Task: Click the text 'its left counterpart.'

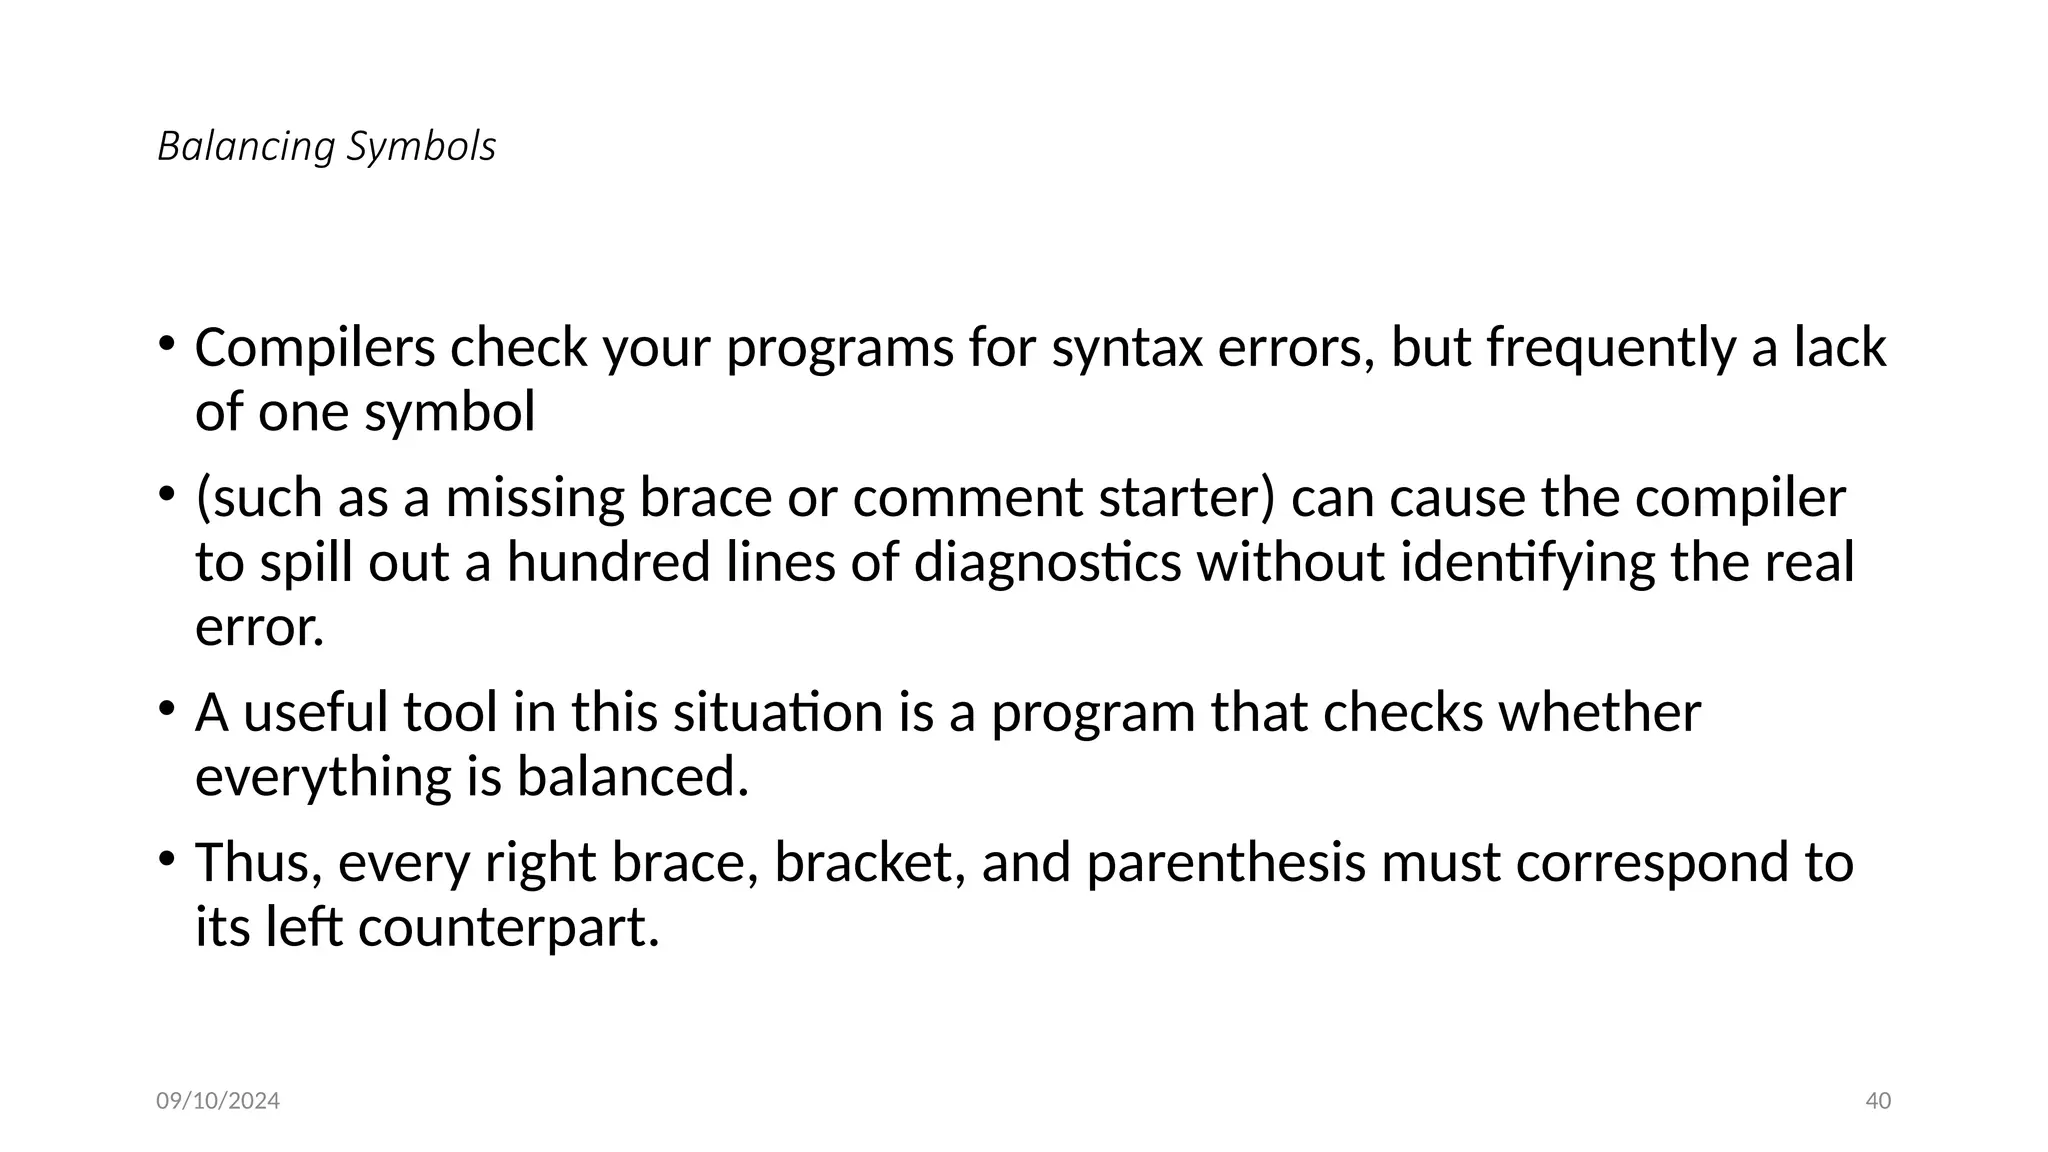Action: click(428, 927)
